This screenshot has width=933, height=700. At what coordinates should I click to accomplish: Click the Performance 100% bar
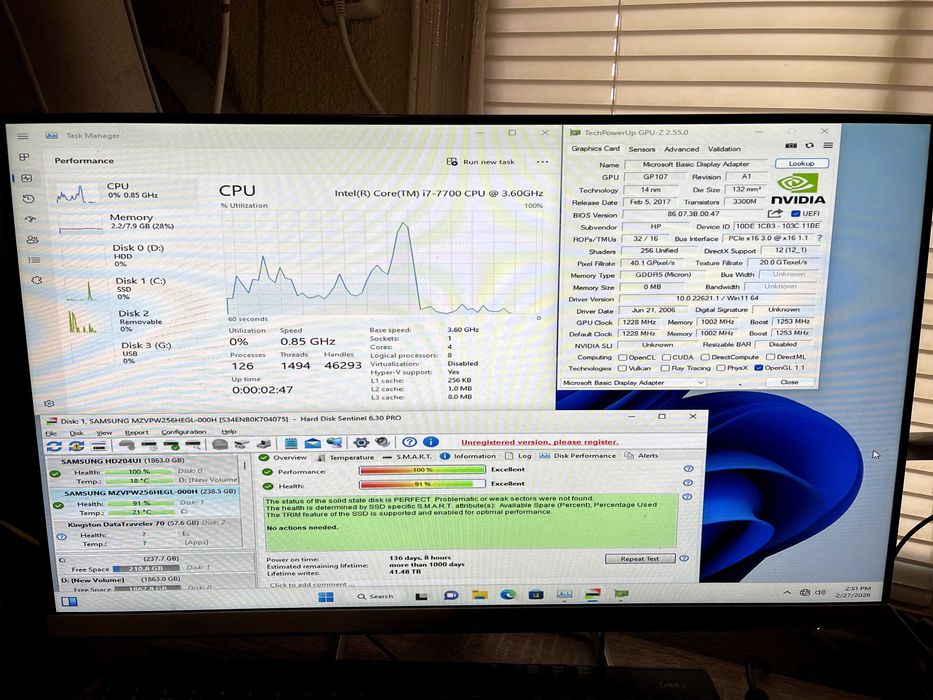coord(422,470)
